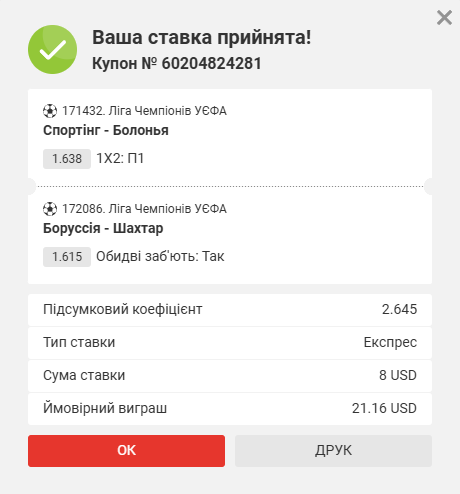Image resolution: width=460 pixels, height=494 pixels.
Task: Click the Боруссія - Шахтар match title
Action: tap(103, 228)
